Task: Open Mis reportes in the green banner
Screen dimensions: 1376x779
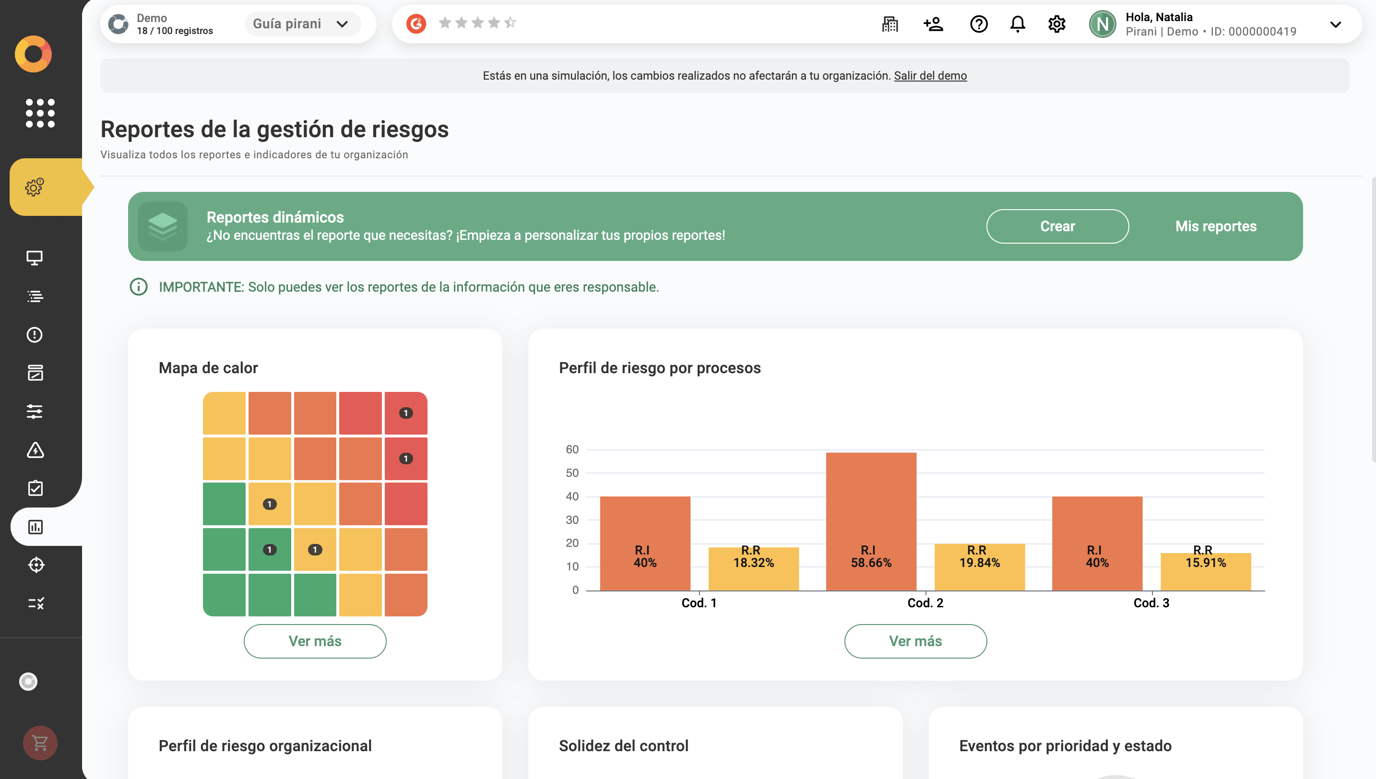Action: click(1216, 226)
